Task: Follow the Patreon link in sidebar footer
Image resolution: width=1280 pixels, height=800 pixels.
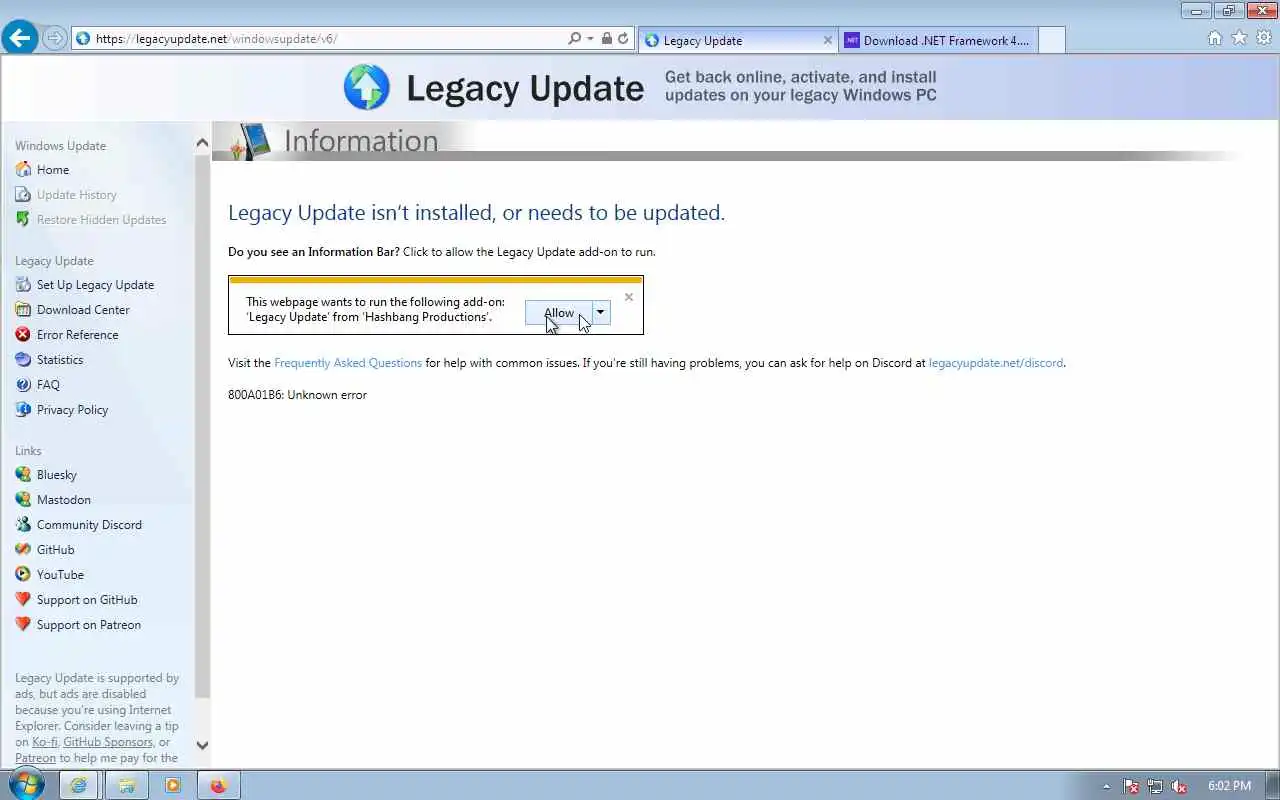Action: [x=35, y=758]
